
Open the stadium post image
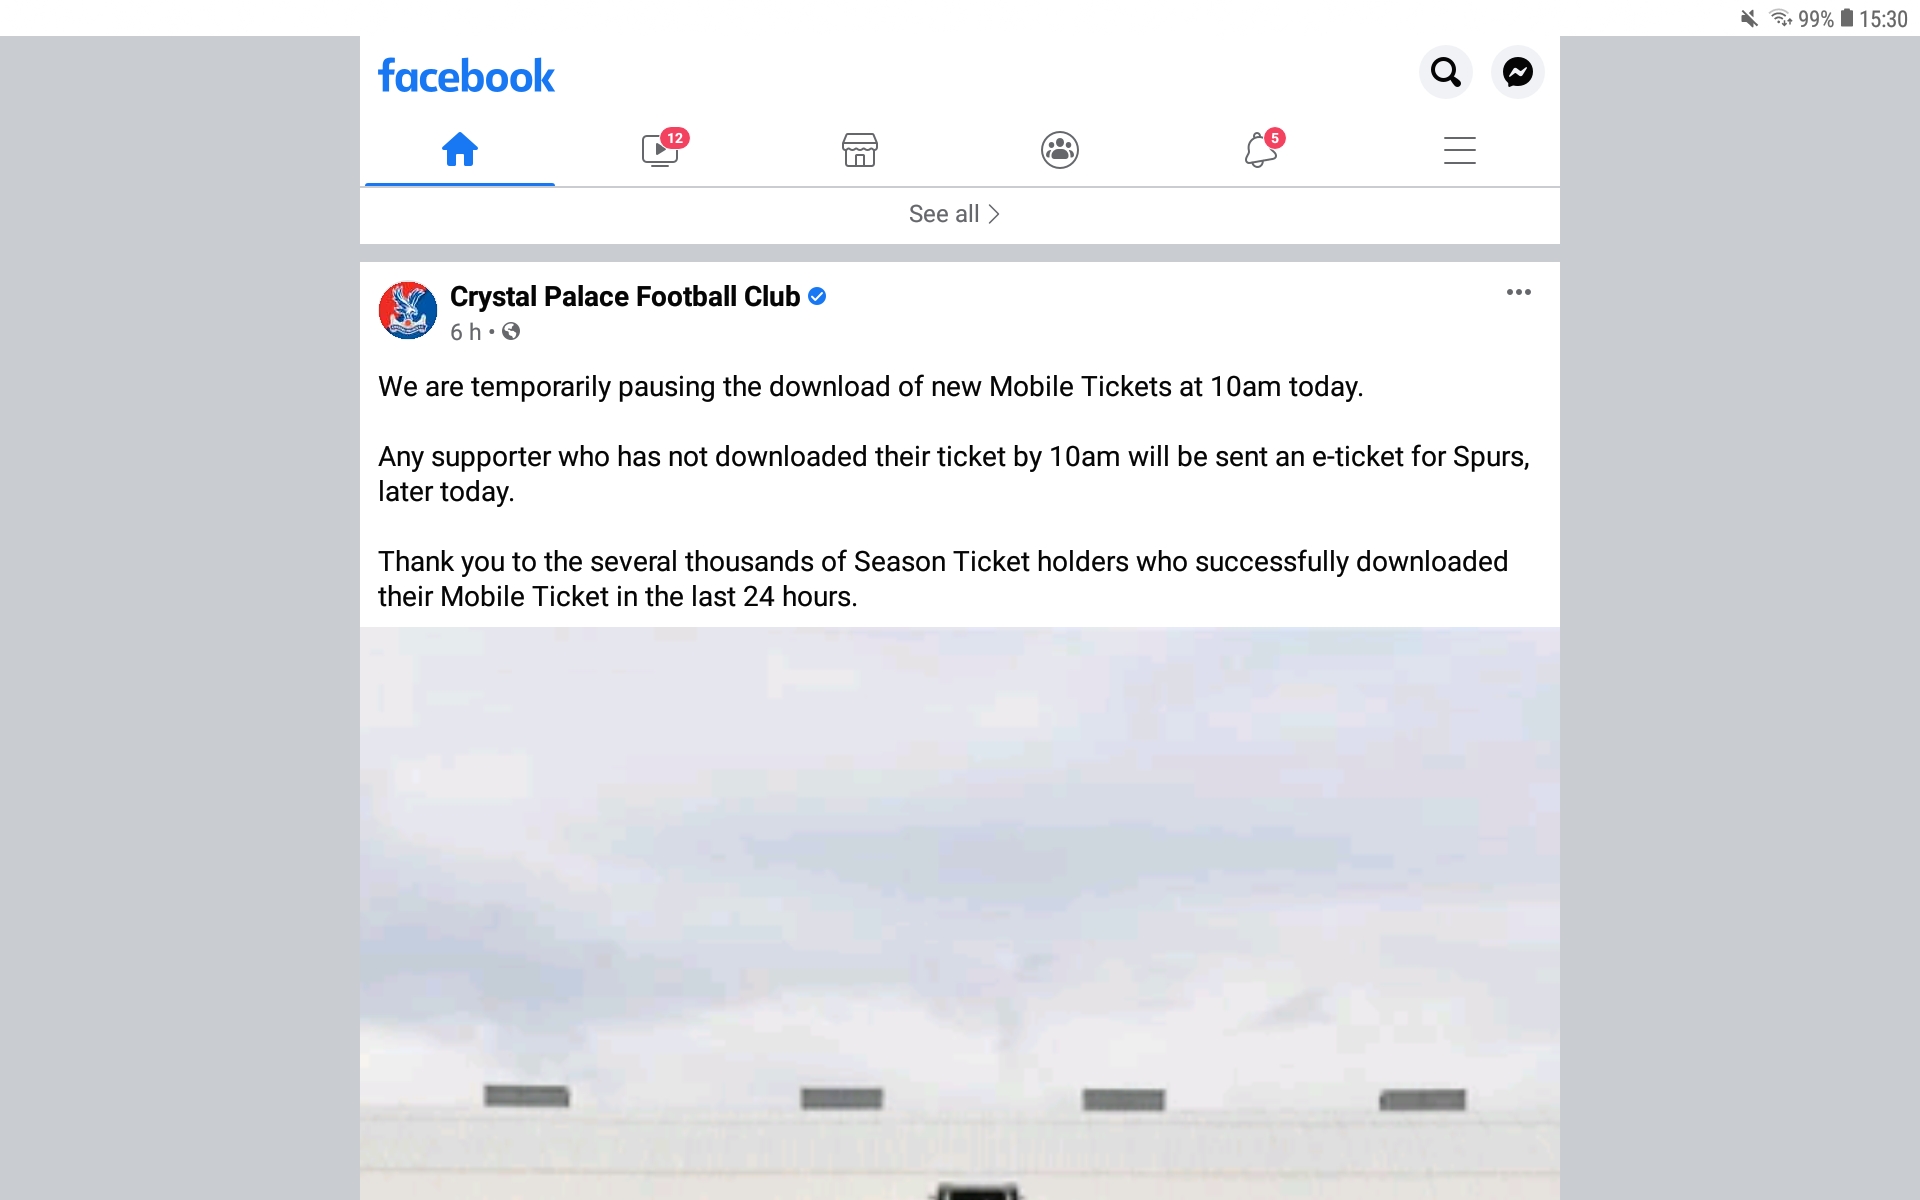click(x=960, y=914)
